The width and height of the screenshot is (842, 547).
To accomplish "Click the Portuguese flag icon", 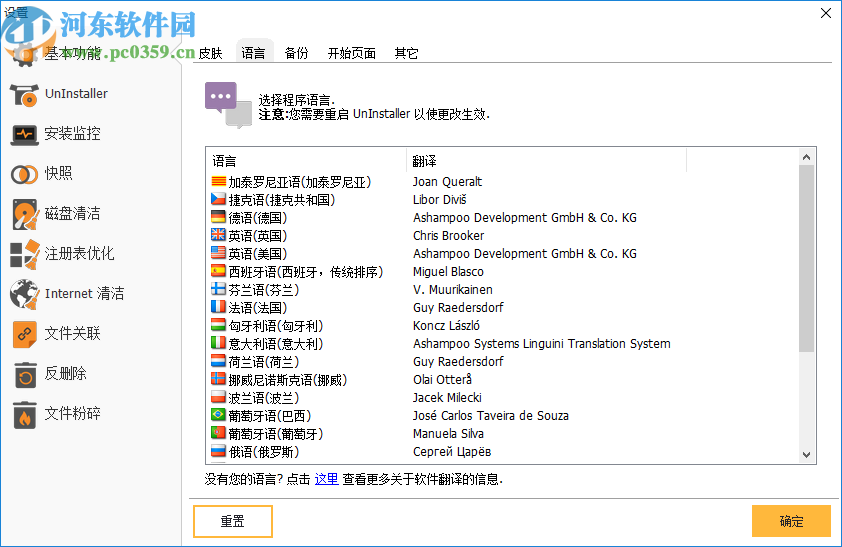I will [218, 433].
